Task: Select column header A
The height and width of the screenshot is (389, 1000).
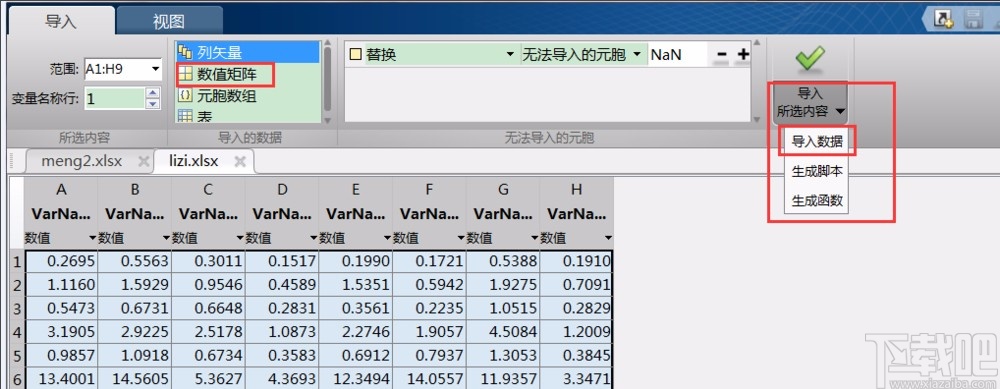Action: 61,189
